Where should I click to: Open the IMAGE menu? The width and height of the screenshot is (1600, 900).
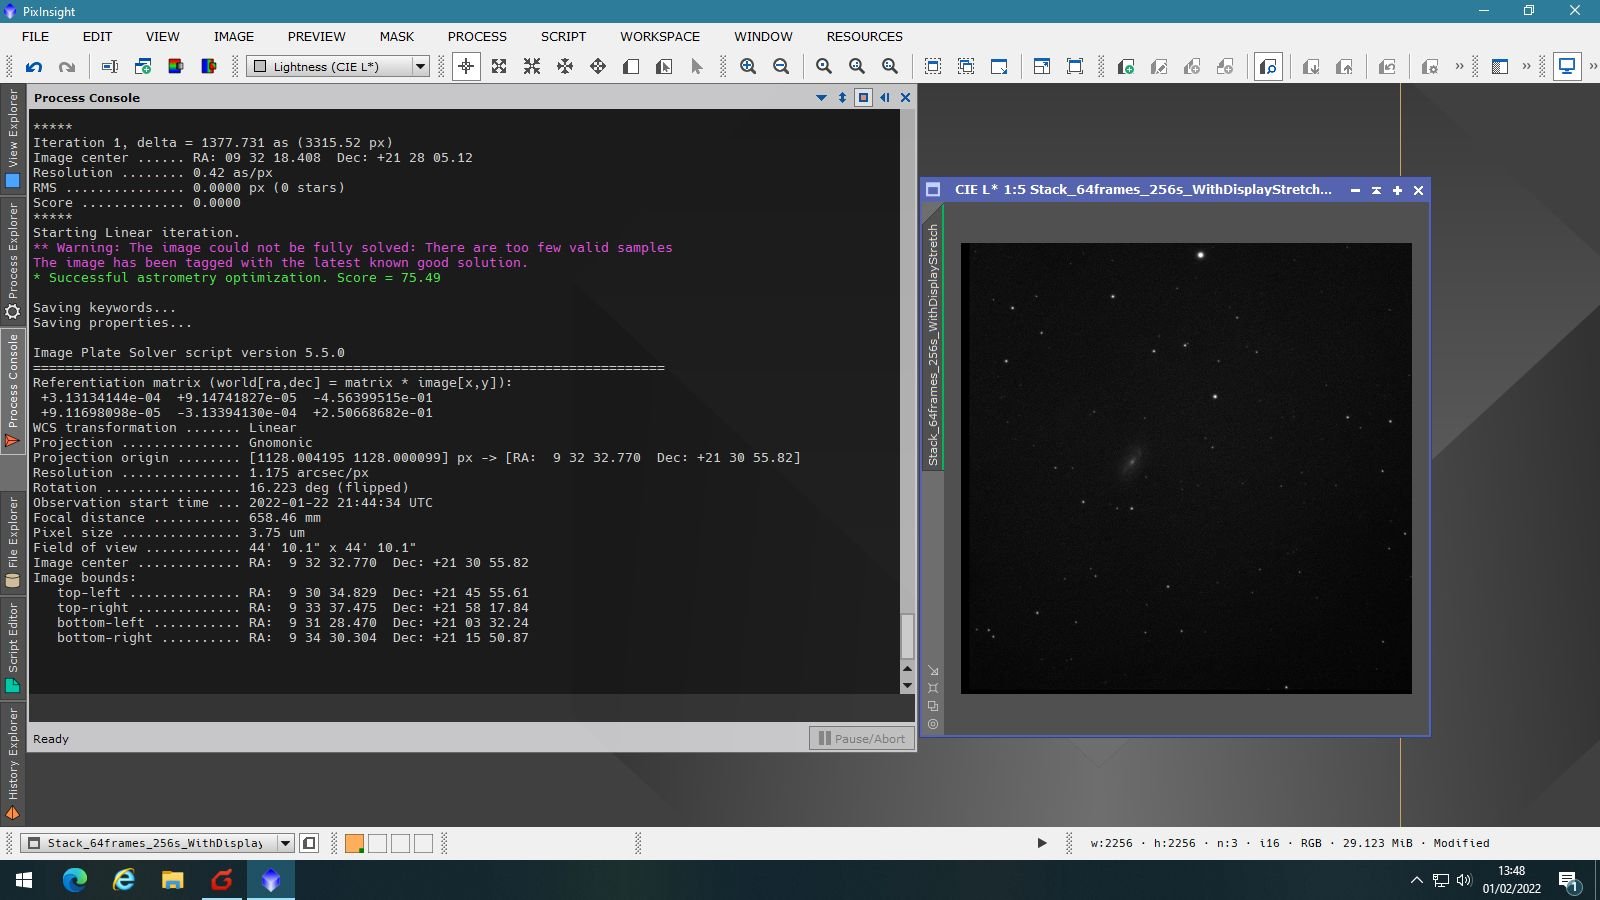234,36
